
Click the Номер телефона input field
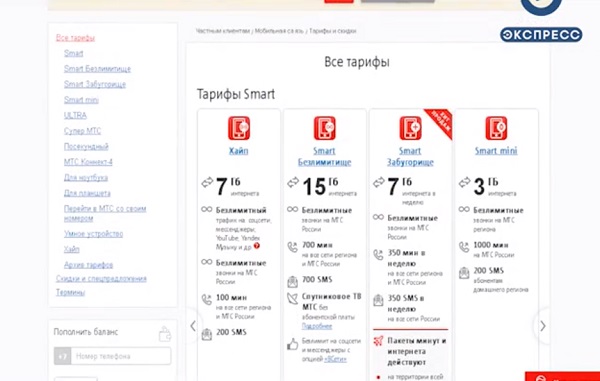(121, 356)
